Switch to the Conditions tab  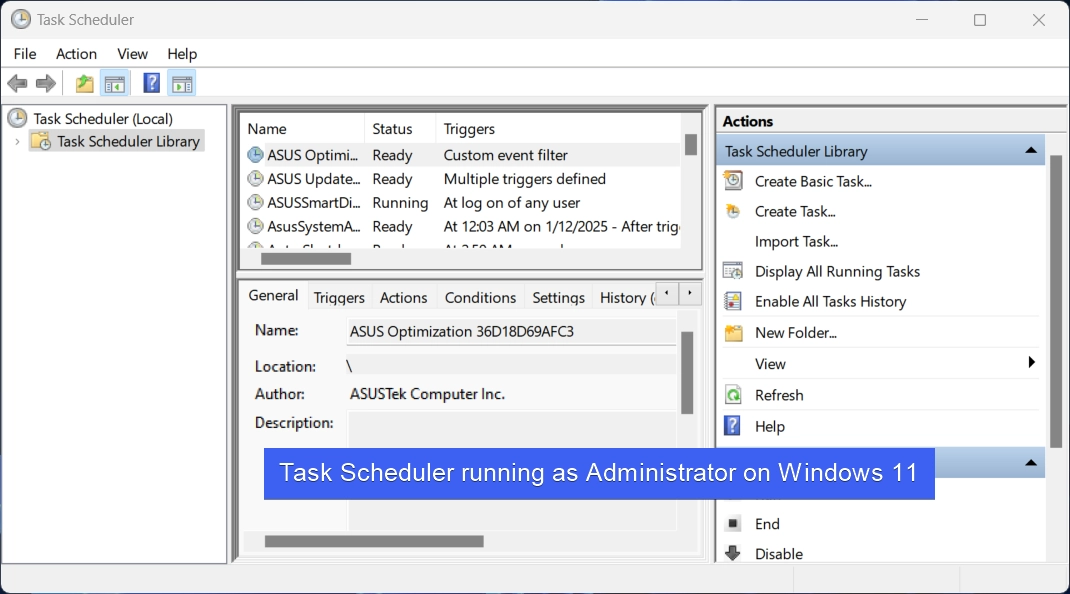480,298
